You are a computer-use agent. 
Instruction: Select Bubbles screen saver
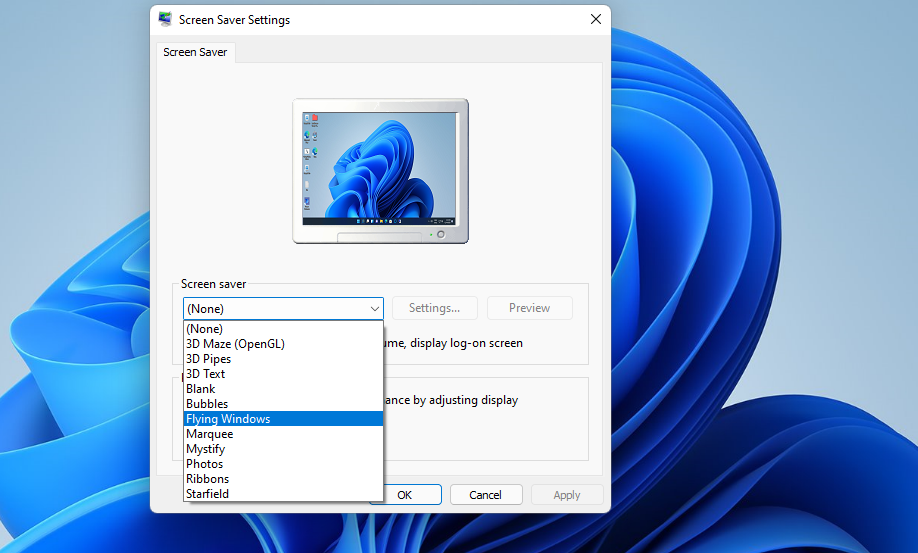click(283, 404)
